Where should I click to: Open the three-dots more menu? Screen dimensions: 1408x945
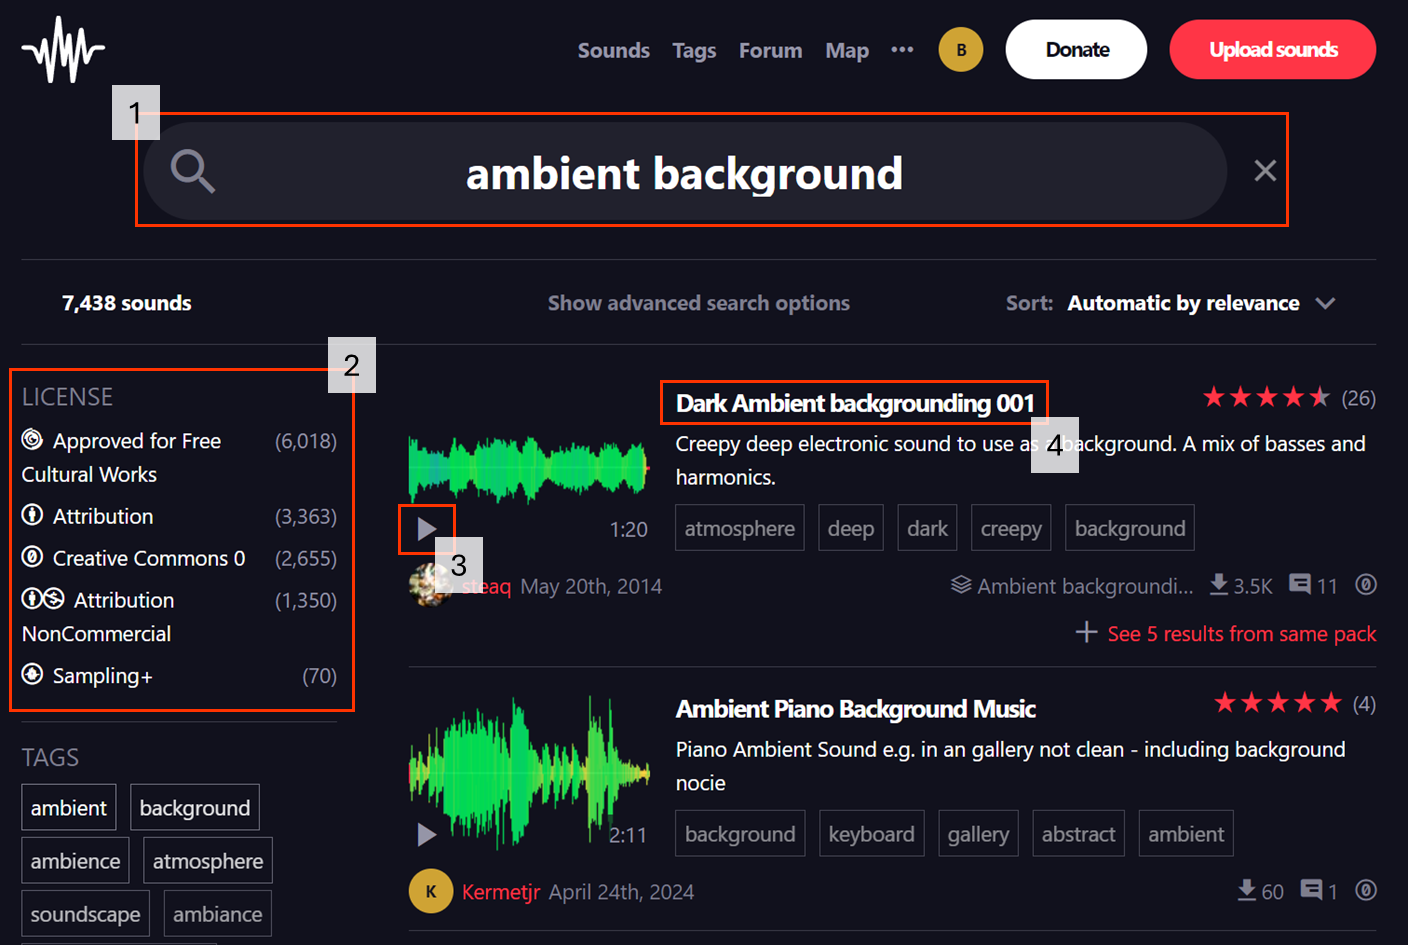coord(902,50)
